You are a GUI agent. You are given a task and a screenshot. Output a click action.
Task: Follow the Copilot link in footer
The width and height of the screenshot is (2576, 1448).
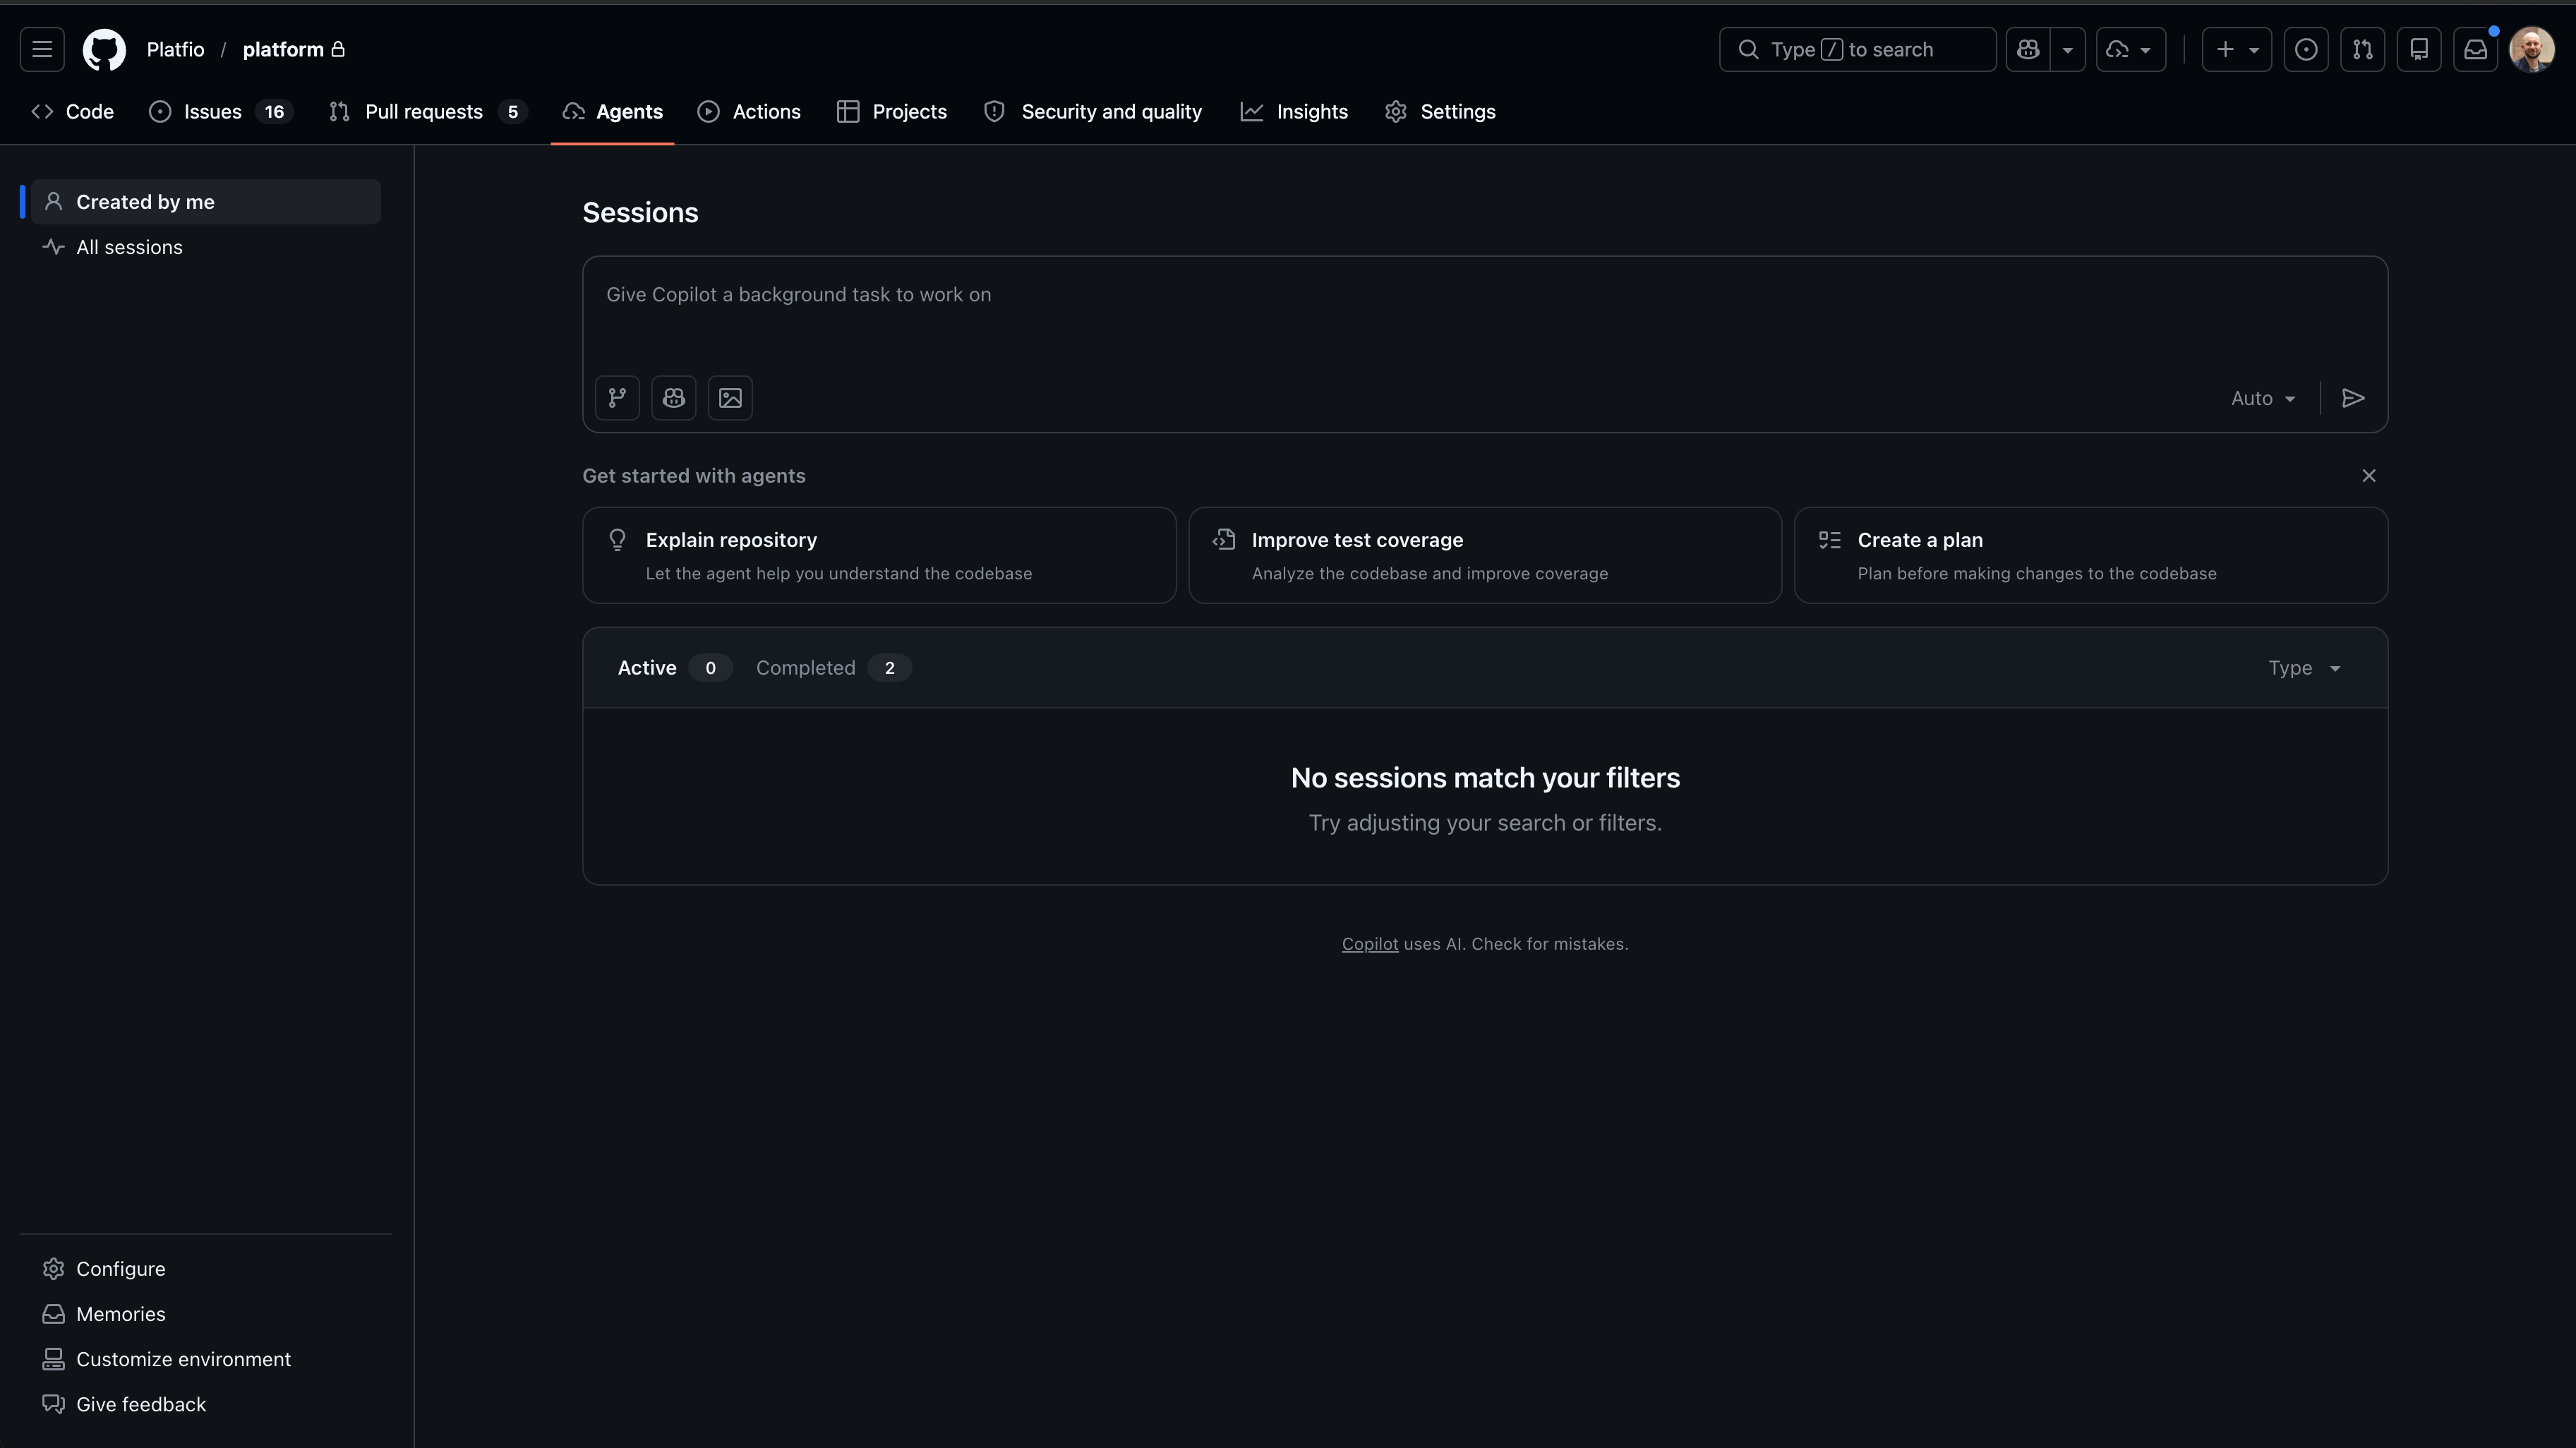click(x=1370, y=944)
